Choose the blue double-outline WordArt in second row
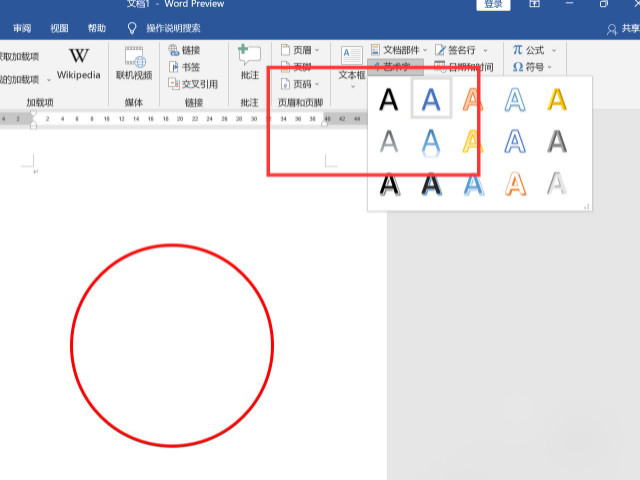The width and height of the screenshot is (640, 480). (x=515, y=142)
